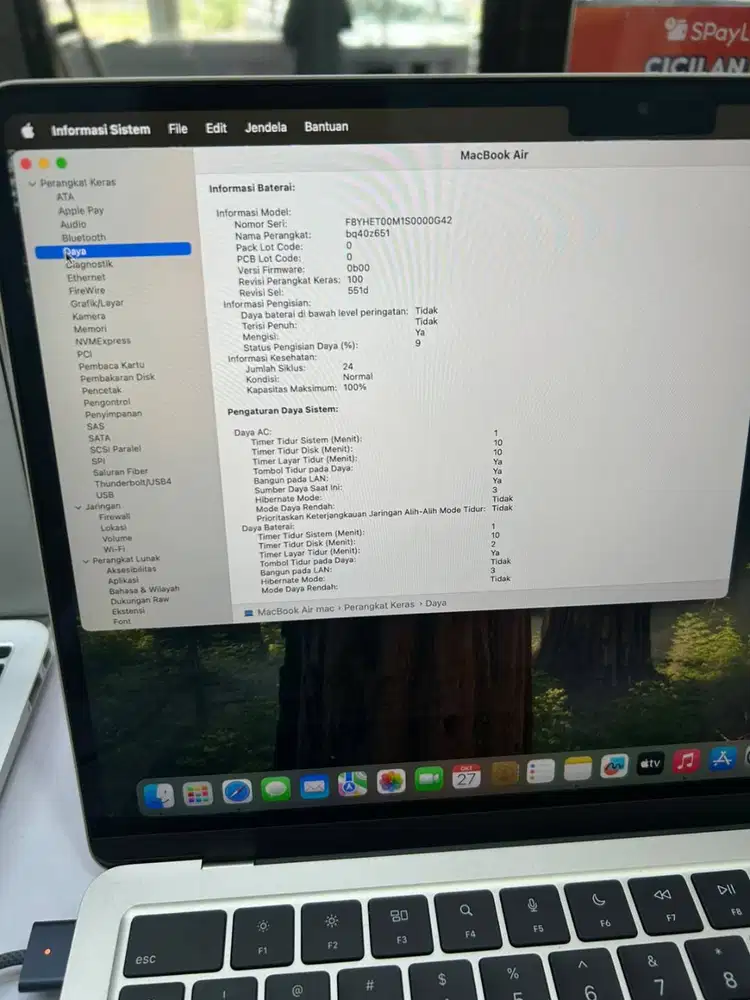Open Apple TV from the Dock
The height and width of the screenshot is (1000, 750).
[x=650, y=763]
